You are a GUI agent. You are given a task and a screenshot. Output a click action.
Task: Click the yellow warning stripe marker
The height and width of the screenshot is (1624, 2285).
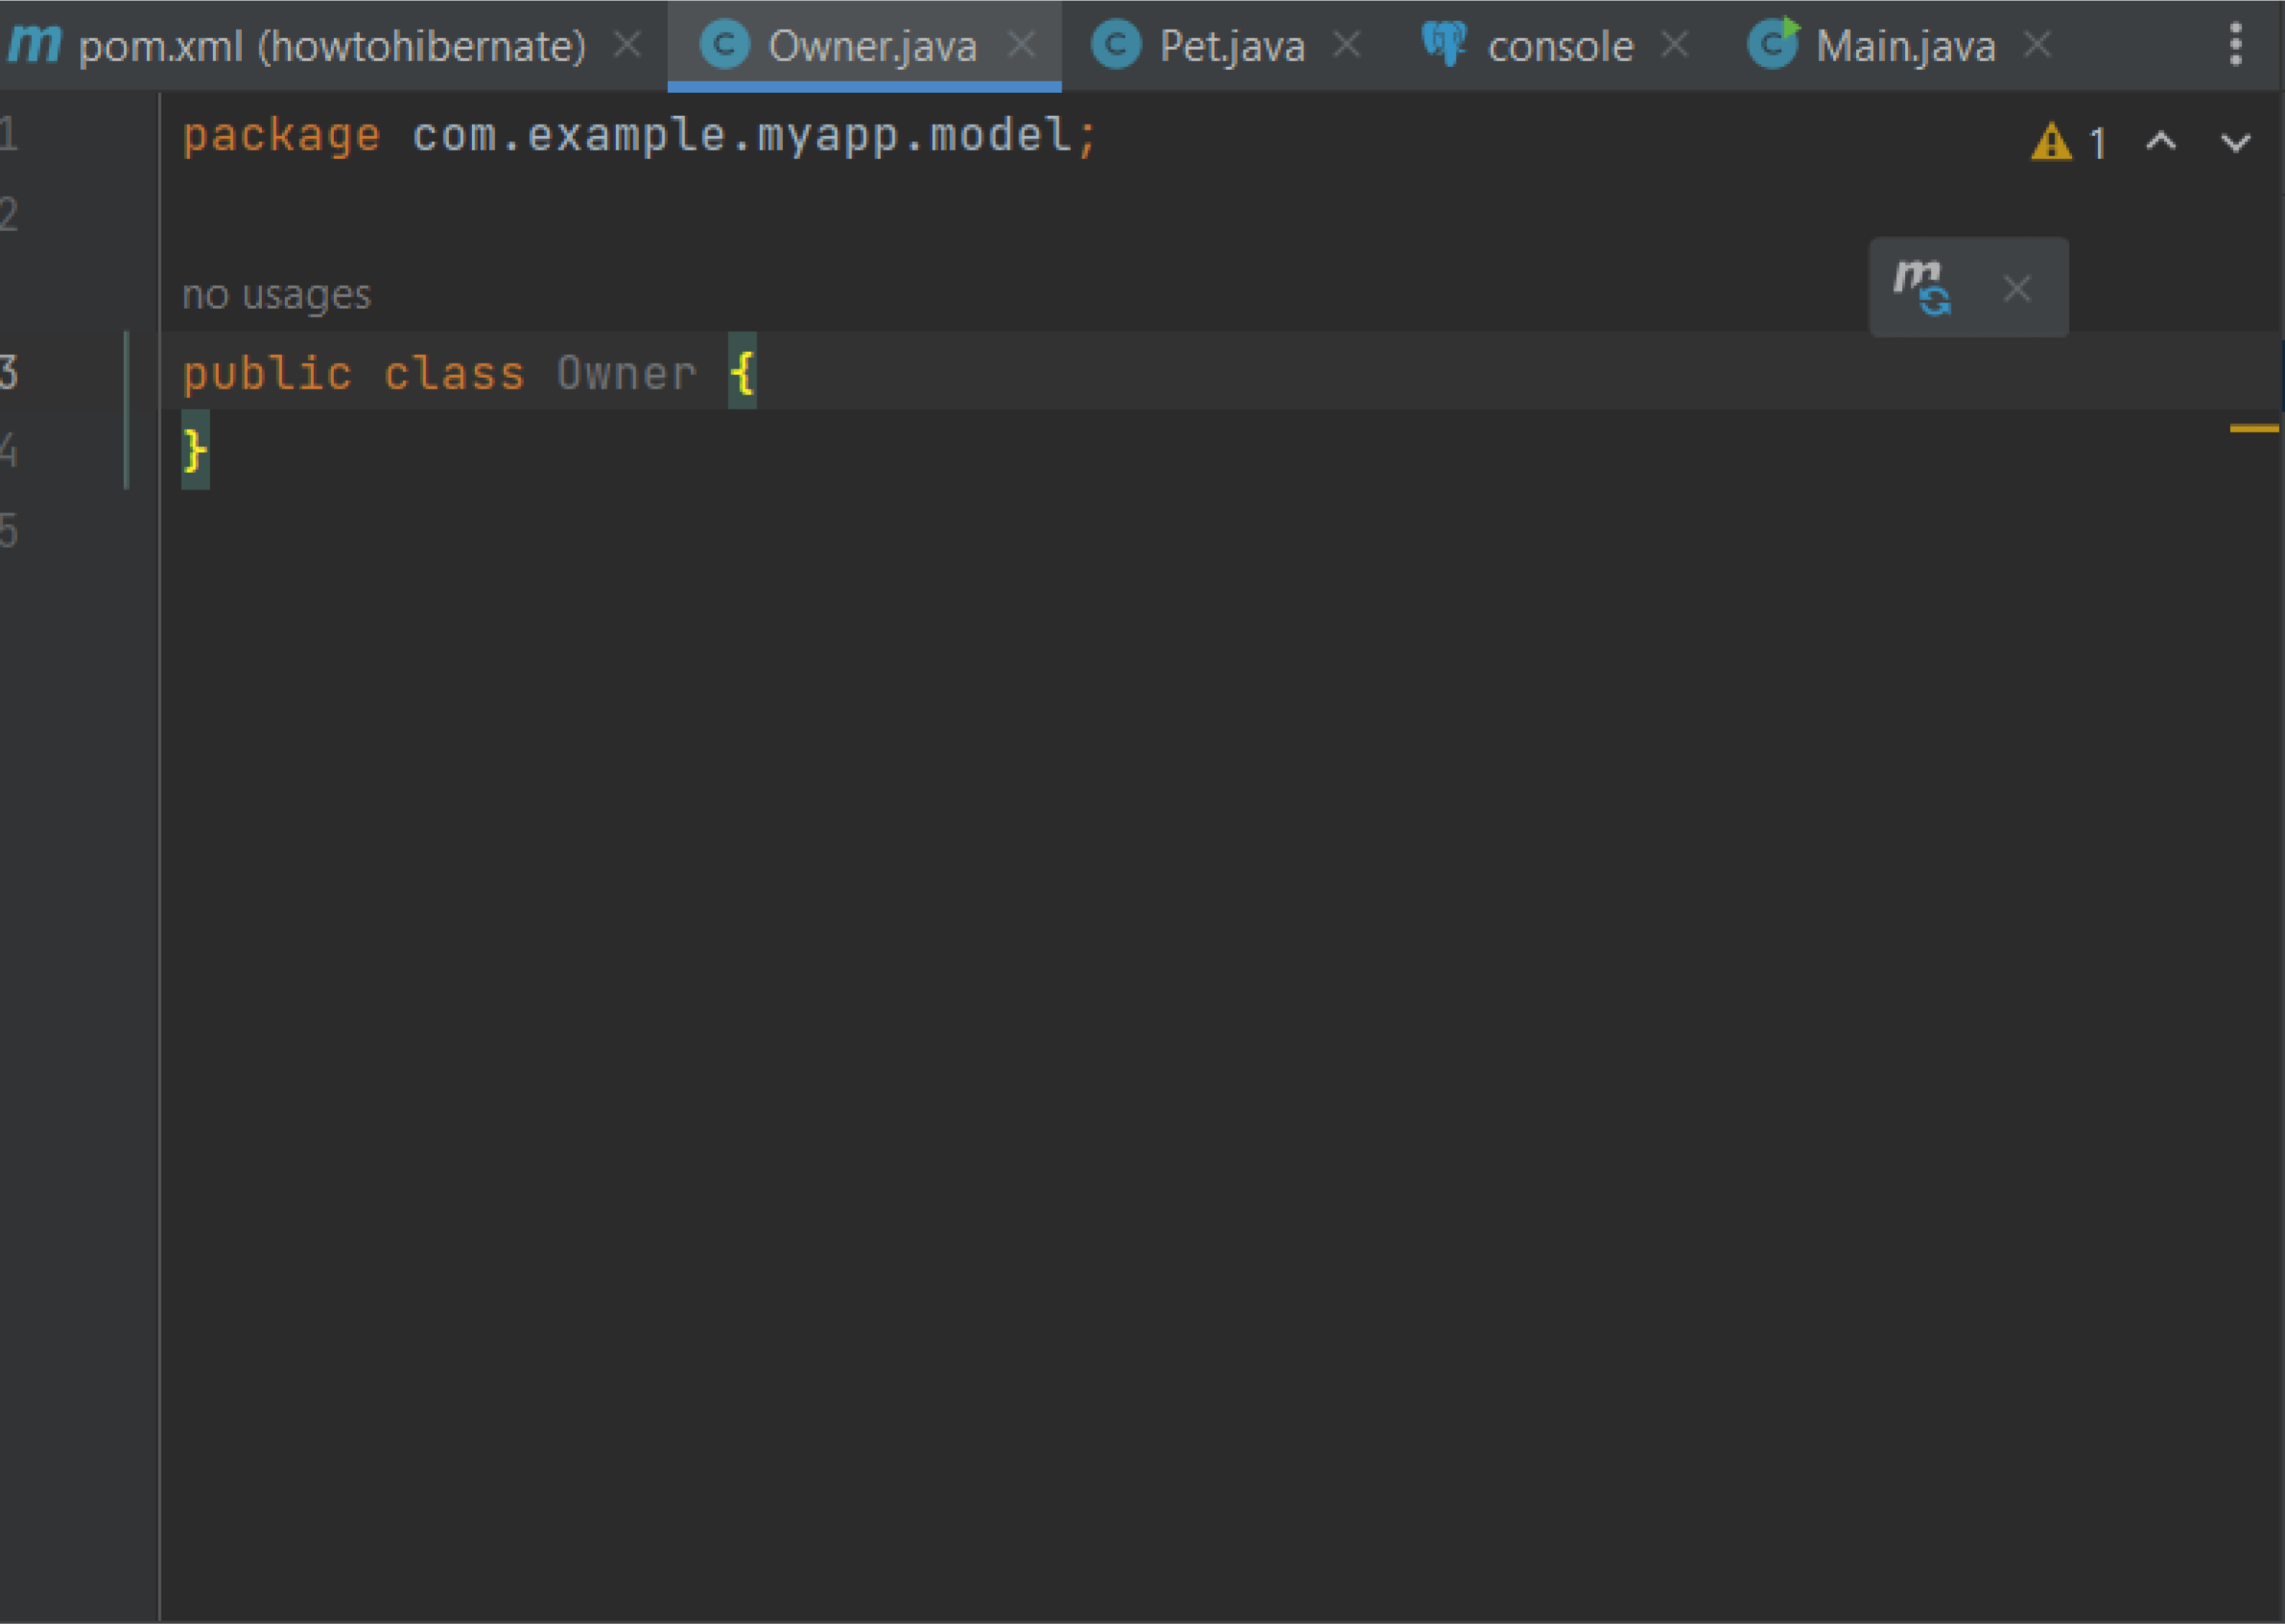pos(2253,428)
